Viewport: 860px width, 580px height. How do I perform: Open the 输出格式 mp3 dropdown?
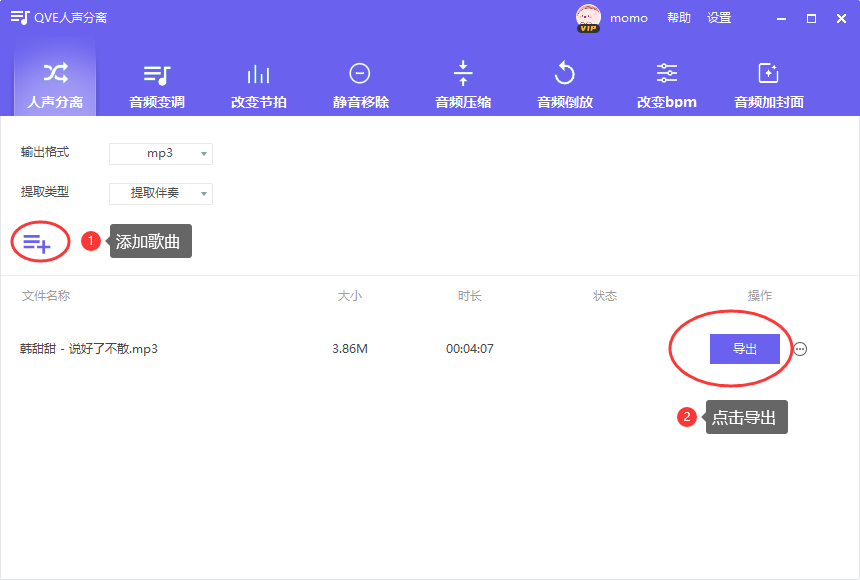click(160, 153)
